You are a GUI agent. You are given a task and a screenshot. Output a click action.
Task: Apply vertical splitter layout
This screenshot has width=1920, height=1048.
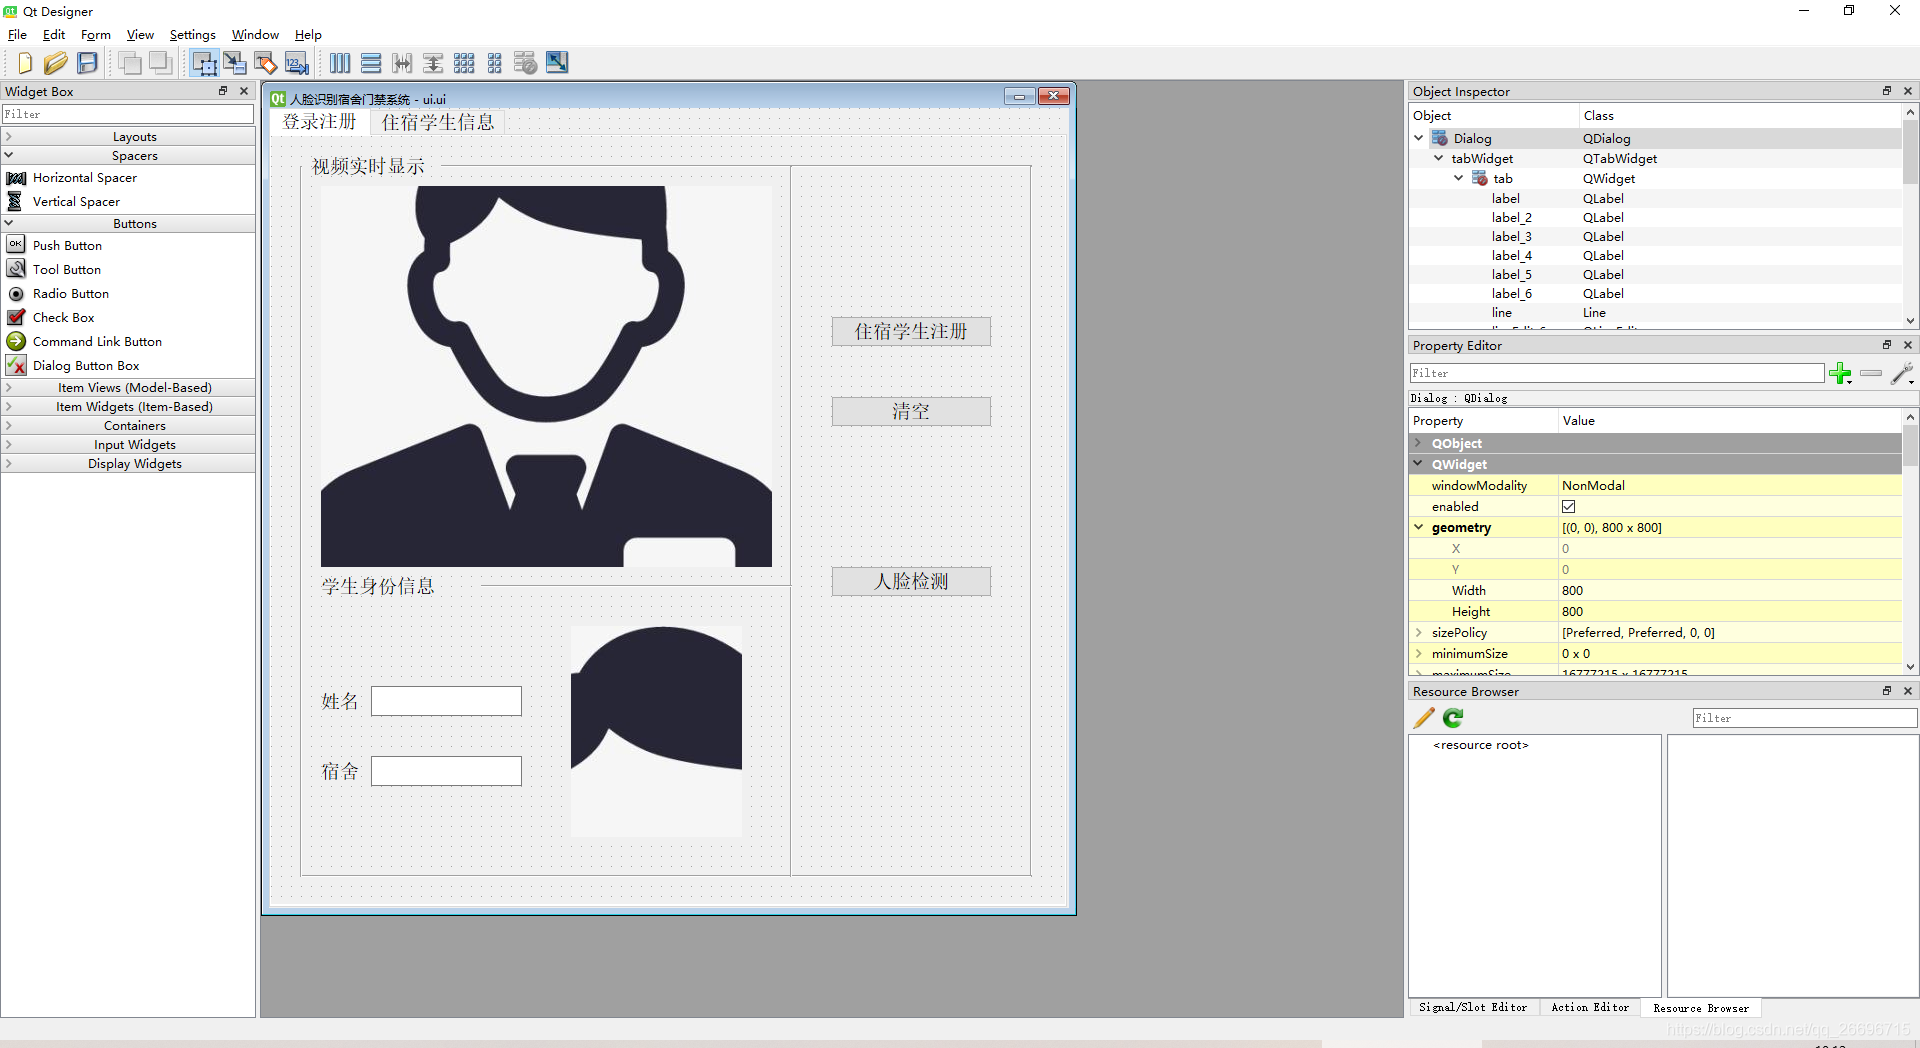point(433,63)
